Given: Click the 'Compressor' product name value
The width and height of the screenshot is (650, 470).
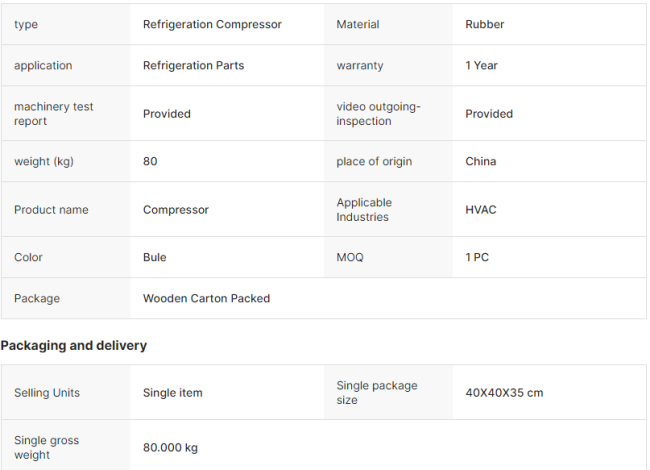Looking at the screenshot, I should point(176,210).
